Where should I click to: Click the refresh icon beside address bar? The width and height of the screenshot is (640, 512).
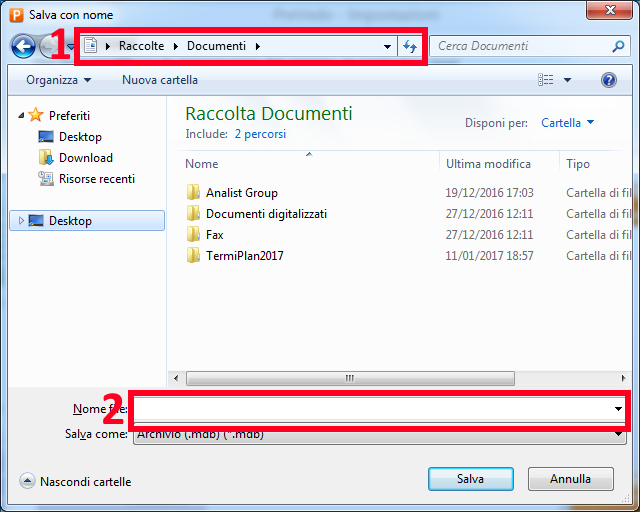tap(409, 46)
